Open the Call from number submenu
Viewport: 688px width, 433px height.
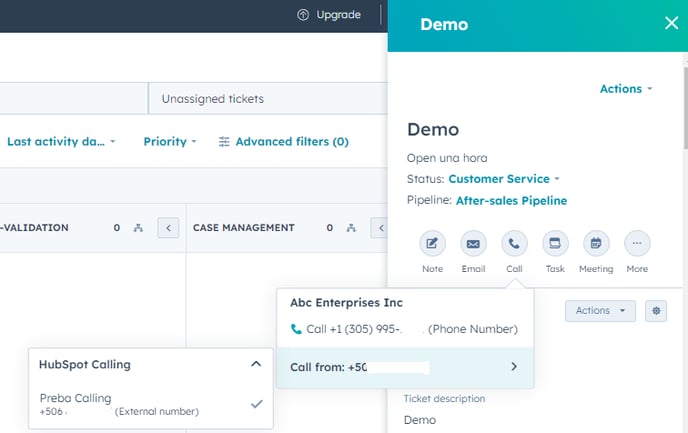404,367
